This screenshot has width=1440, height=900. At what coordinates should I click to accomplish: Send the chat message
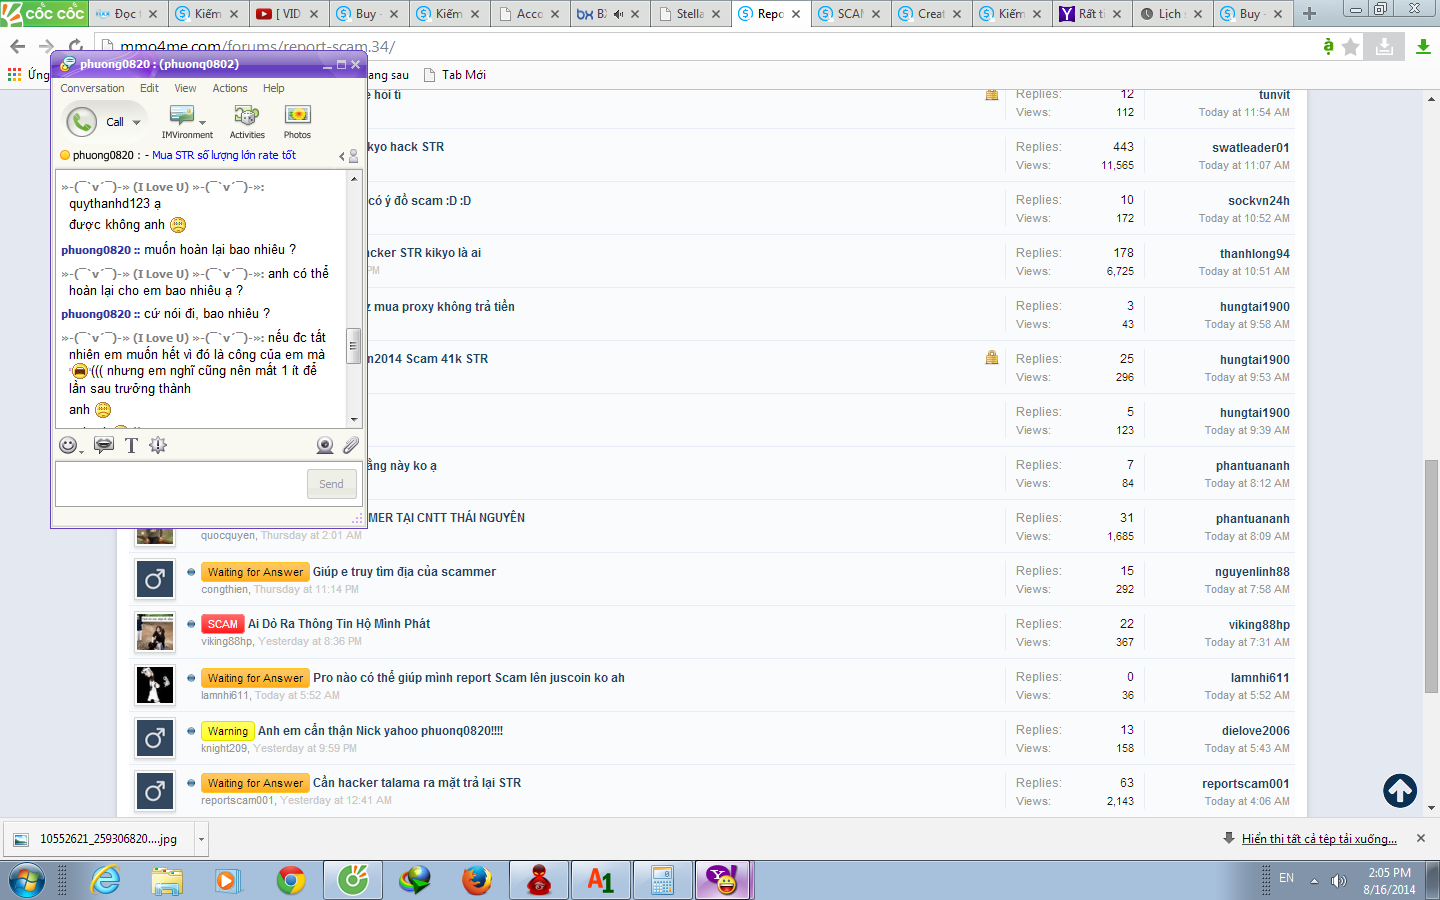[x=331, y=484]
